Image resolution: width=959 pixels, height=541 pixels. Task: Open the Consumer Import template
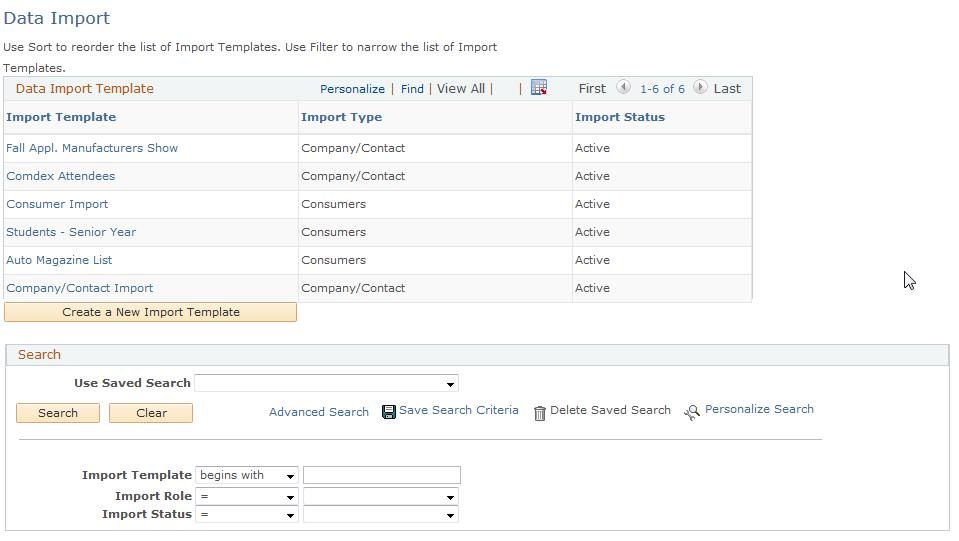(x=57, y=204)
